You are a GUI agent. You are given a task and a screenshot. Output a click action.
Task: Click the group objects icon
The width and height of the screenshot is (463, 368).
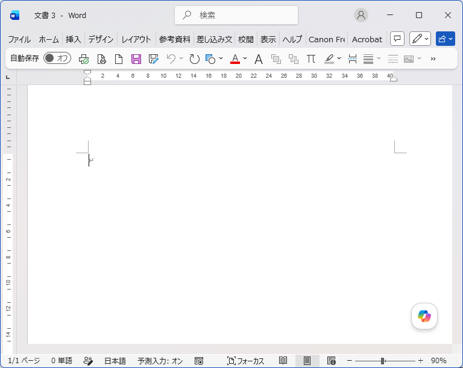coord(293,59)
